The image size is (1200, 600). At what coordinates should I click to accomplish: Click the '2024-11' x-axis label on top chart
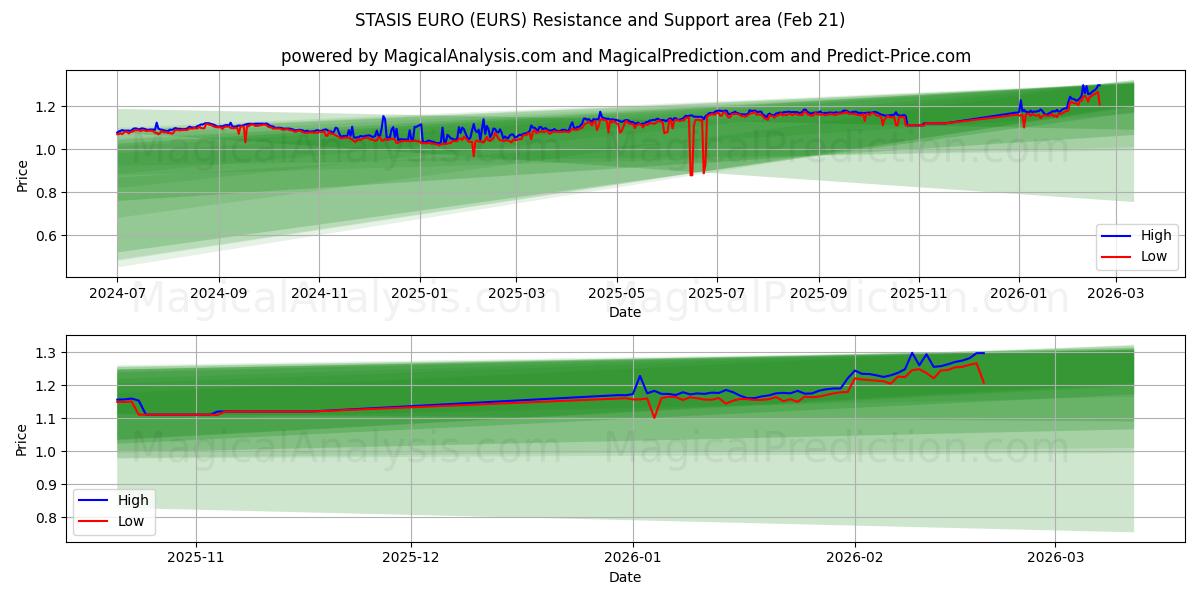[319, 294]
